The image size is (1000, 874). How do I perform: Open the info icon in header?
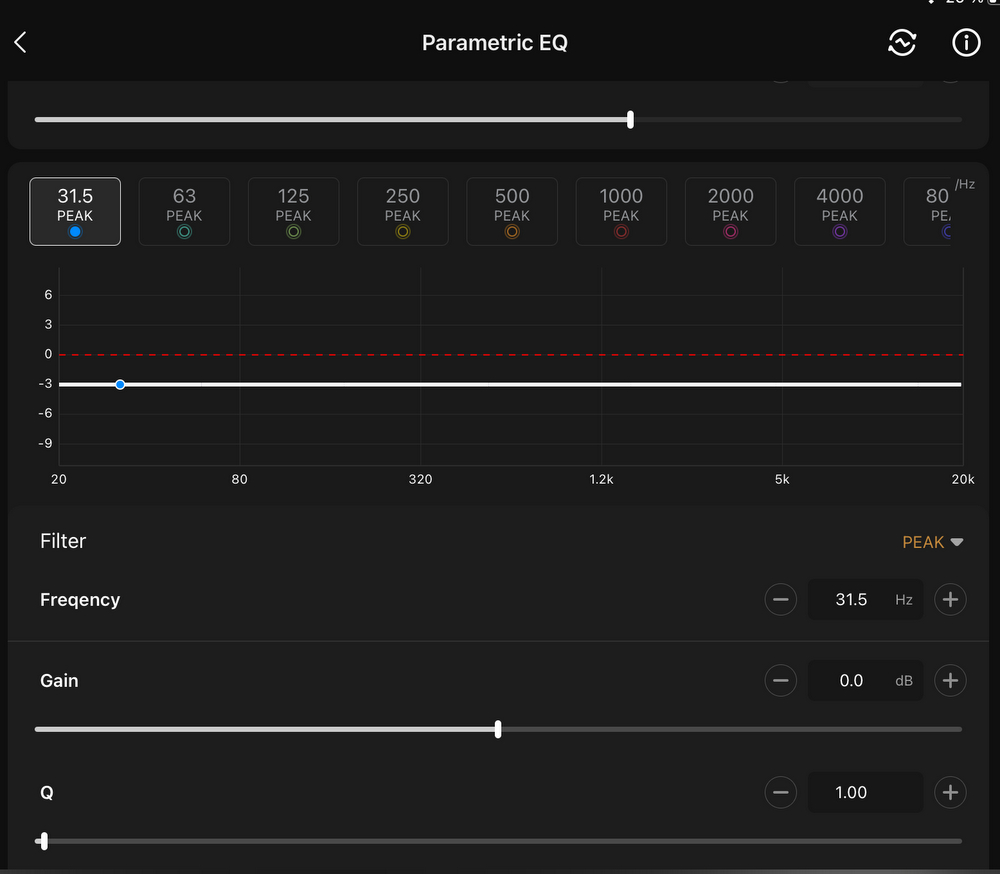coord(965,42)
